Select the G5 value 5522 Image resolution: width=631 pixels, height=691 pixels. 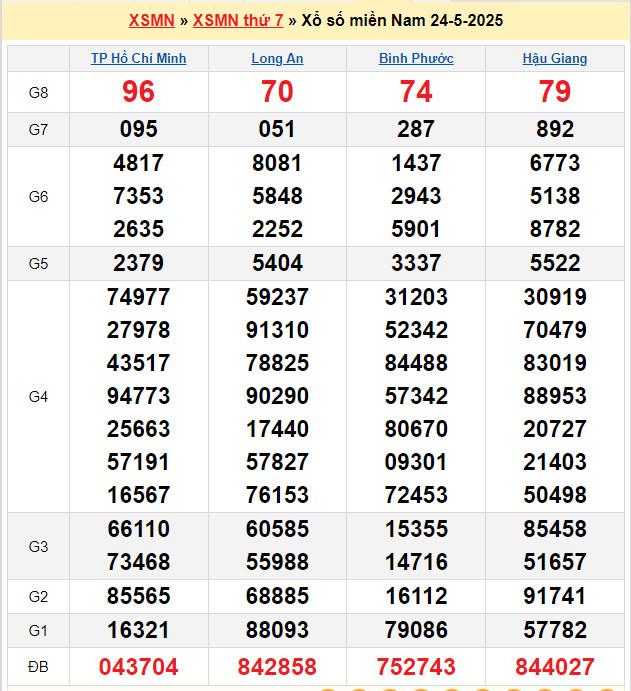tap(555, 263)
